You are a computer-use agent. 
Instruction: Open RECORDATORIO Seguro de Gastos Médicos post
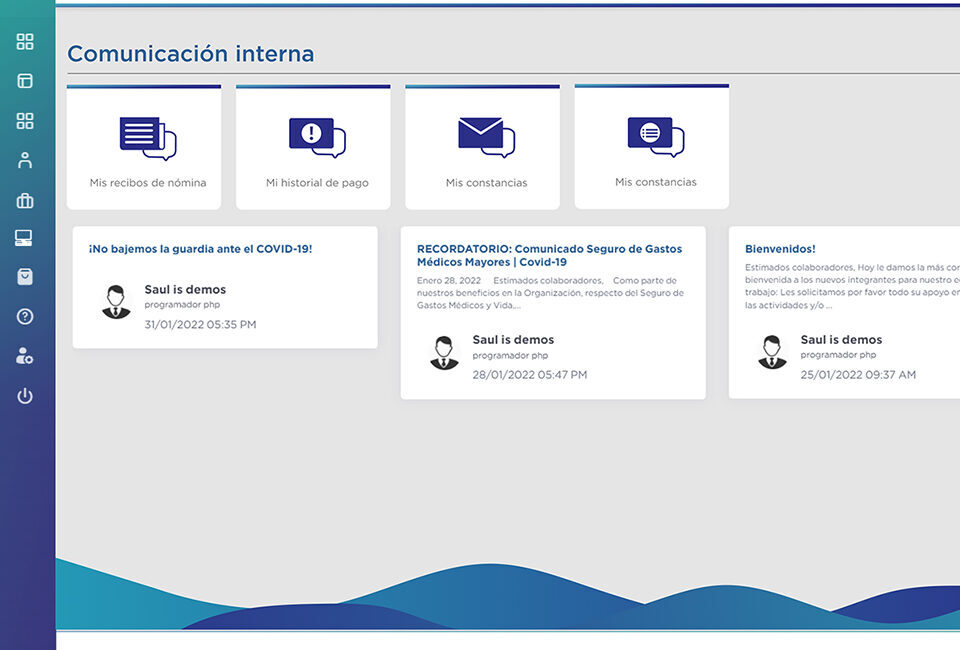coord(549,255)
